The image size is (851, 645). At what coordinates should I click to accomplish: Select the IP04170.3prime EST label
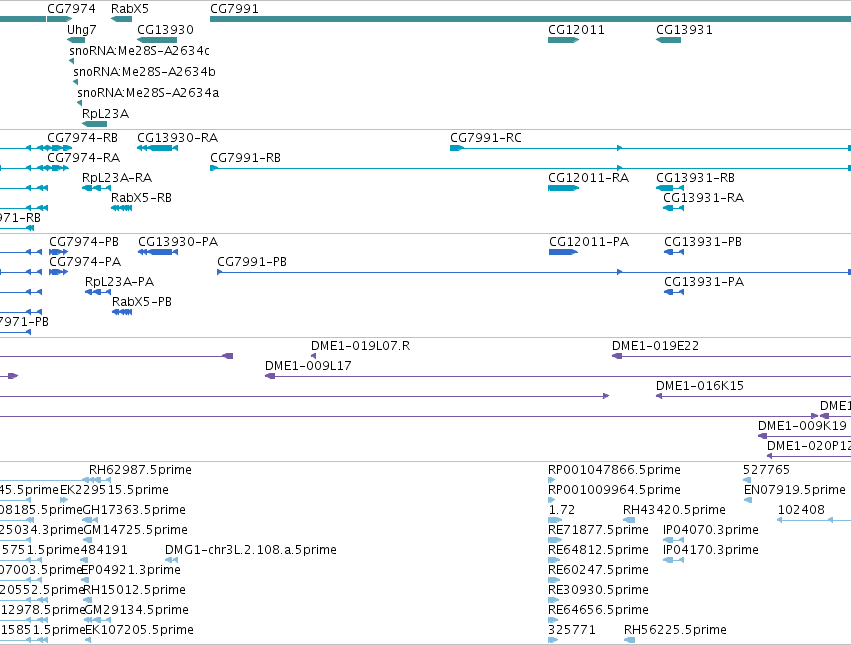[711, 551]
